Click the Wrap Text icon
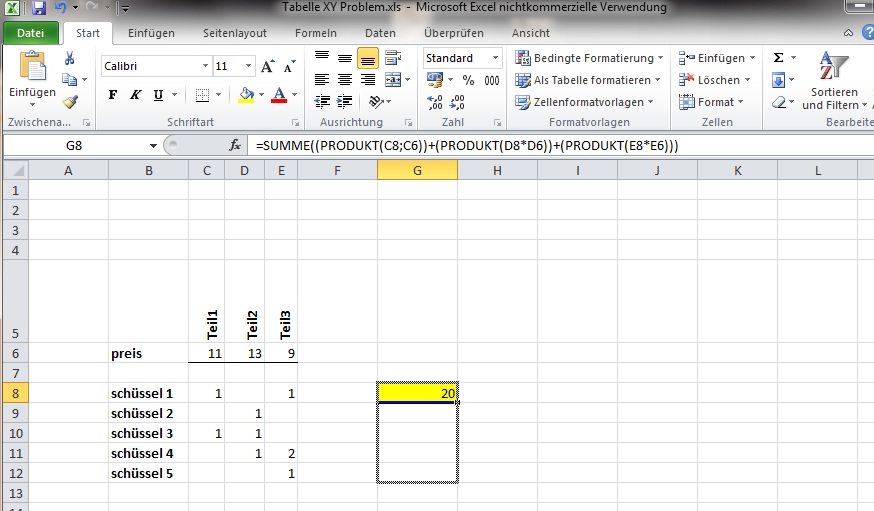 click(393, 58)
